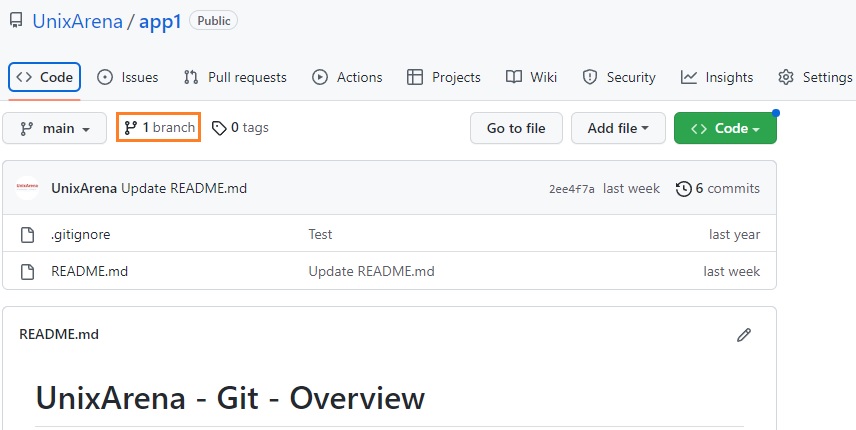The height and width of the screenshot is (430, 856).
Task: View the 0 tags link
Action: coord(240,128)
